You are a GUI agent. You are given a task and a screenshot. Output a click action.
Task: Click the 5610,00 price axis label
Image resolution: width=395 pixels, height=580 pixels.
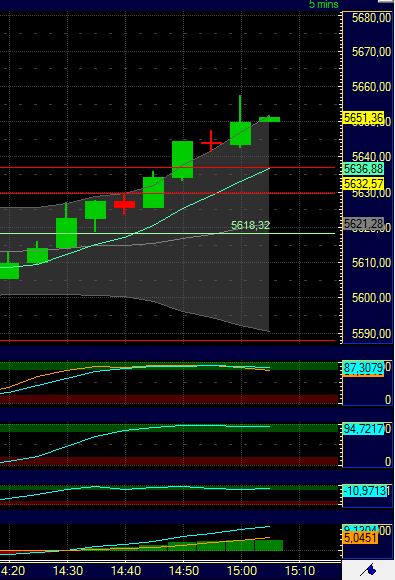tap(371, 263)
